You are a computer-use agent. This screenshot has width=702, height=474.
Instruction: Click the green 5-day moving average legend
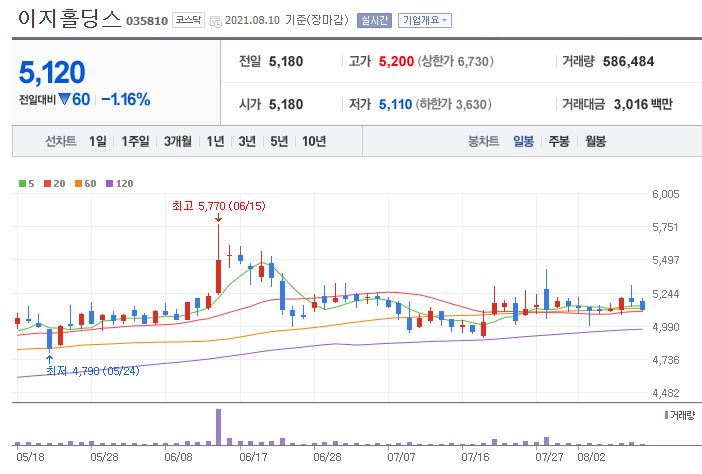click(x=26, y=184)
